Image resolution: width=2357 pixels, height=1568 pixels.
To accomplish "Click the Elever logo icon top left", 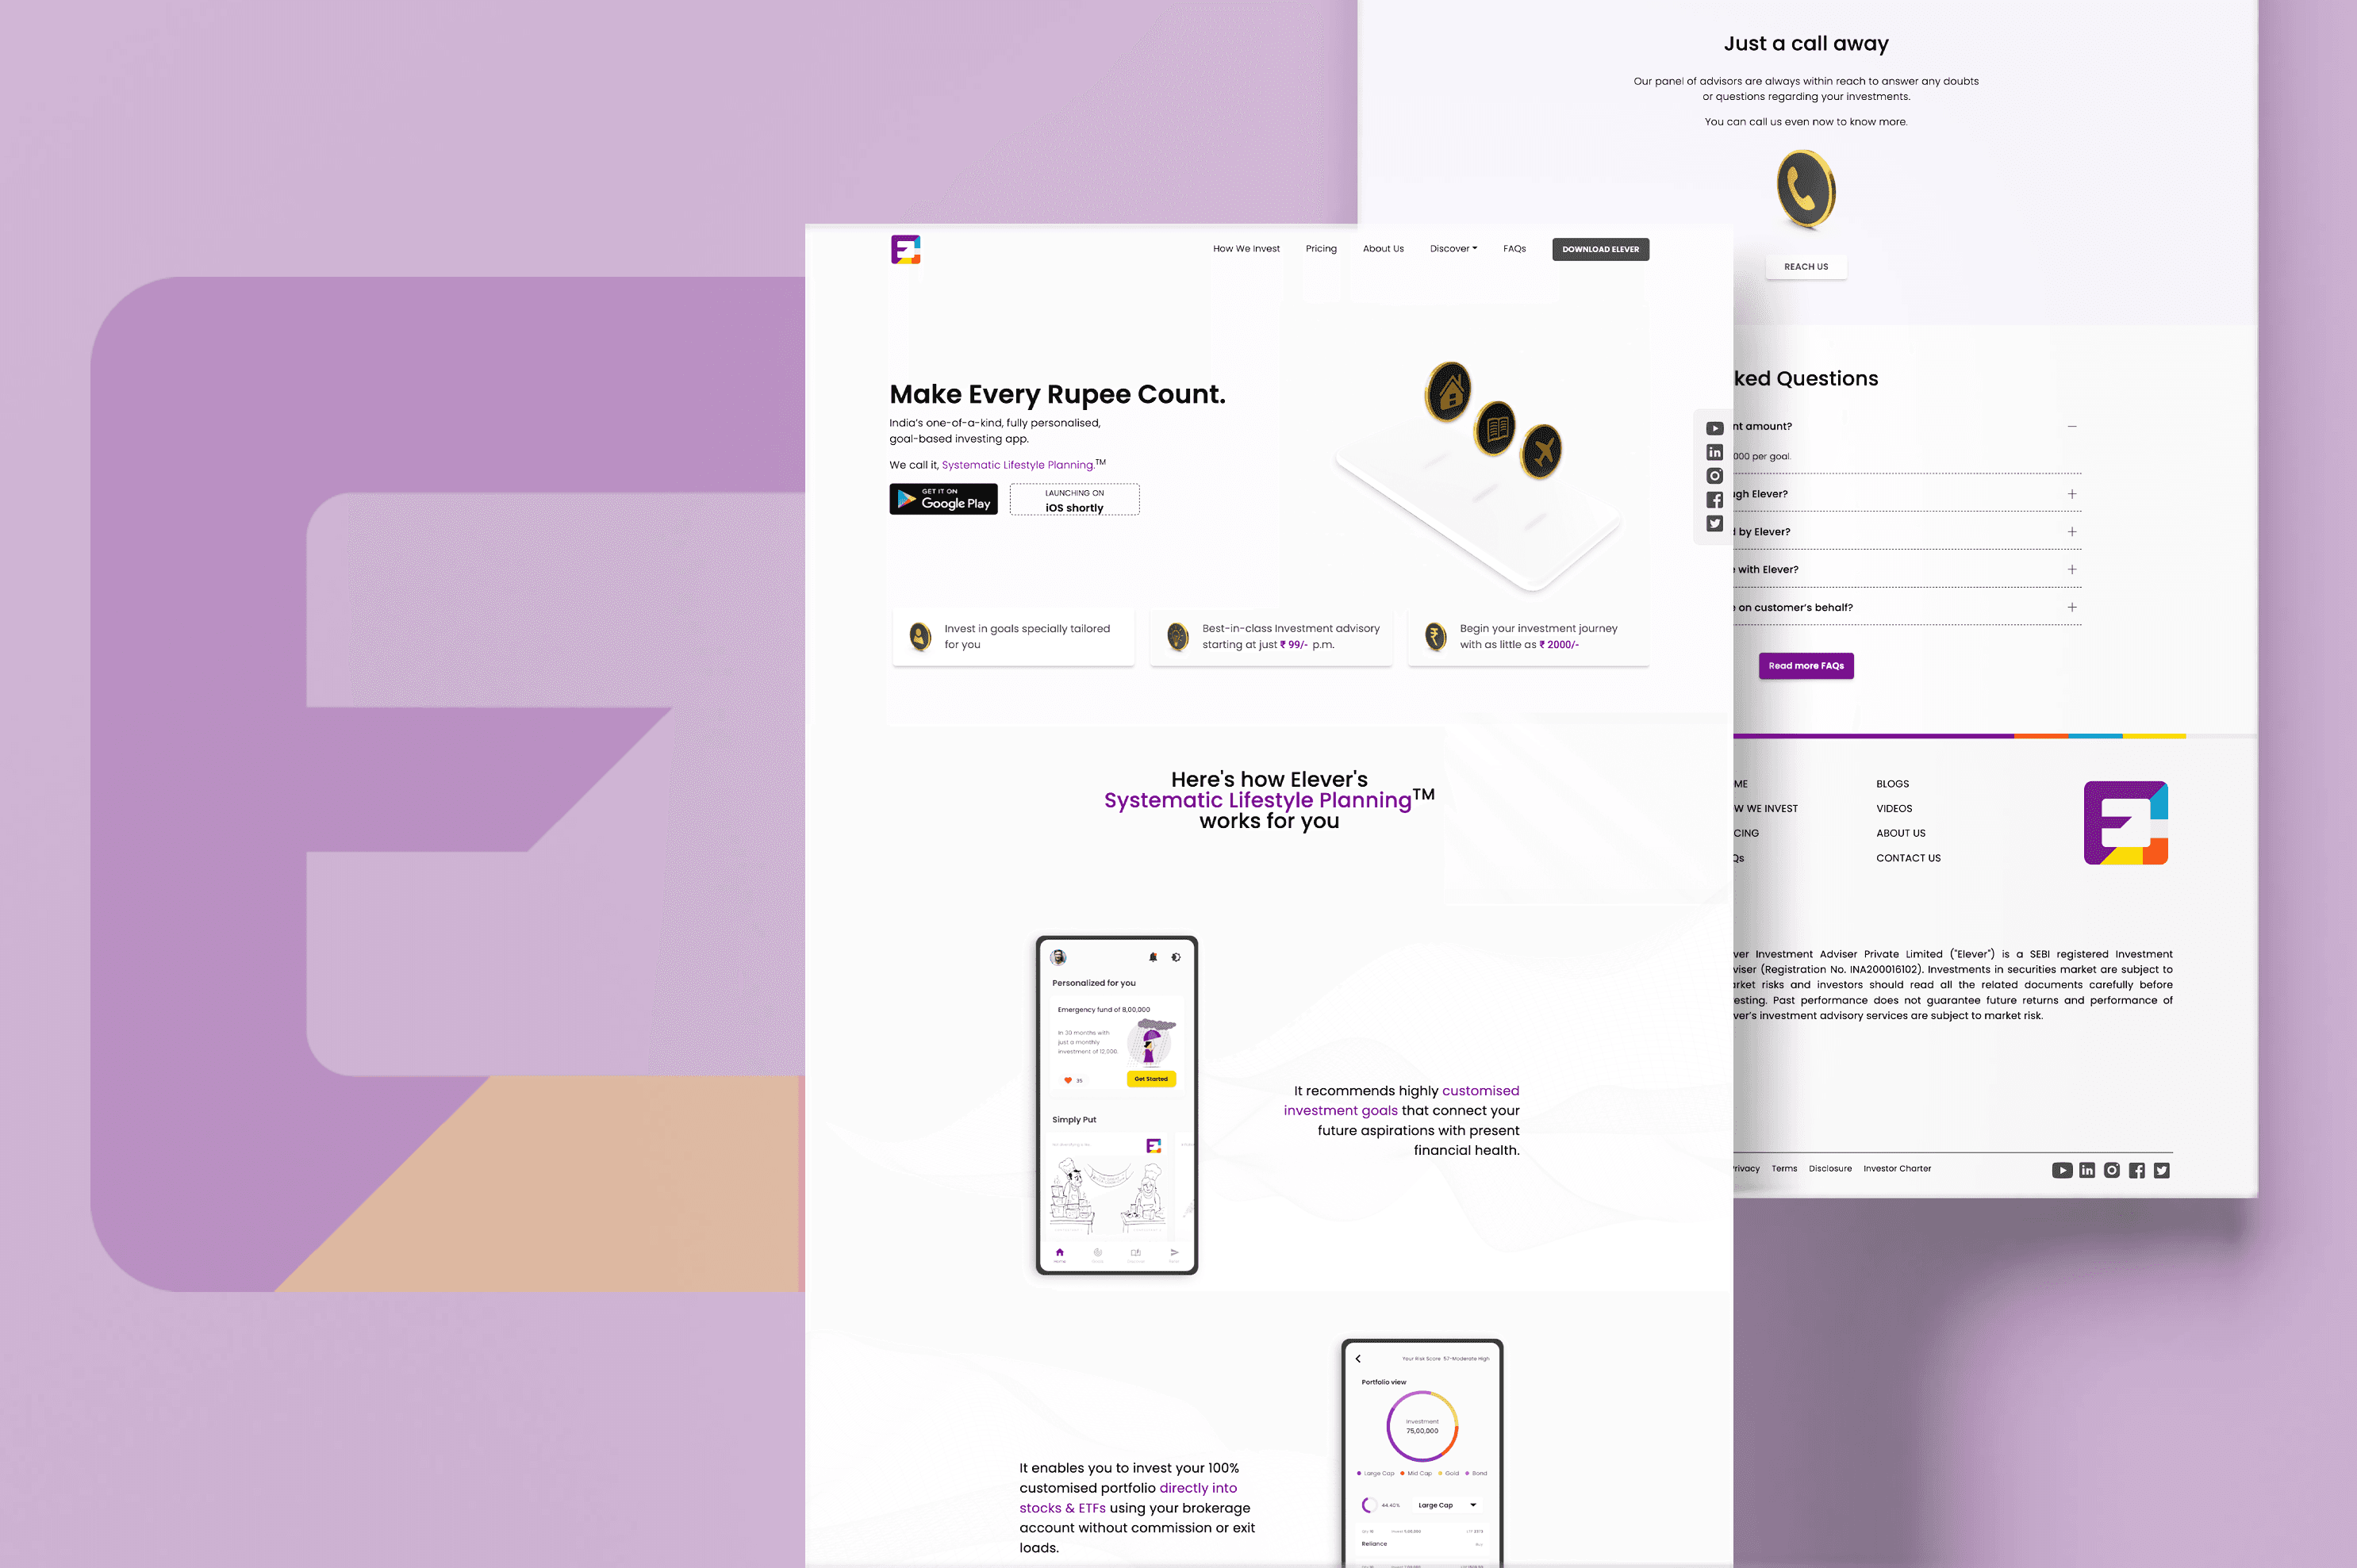I will coord(907,248).
